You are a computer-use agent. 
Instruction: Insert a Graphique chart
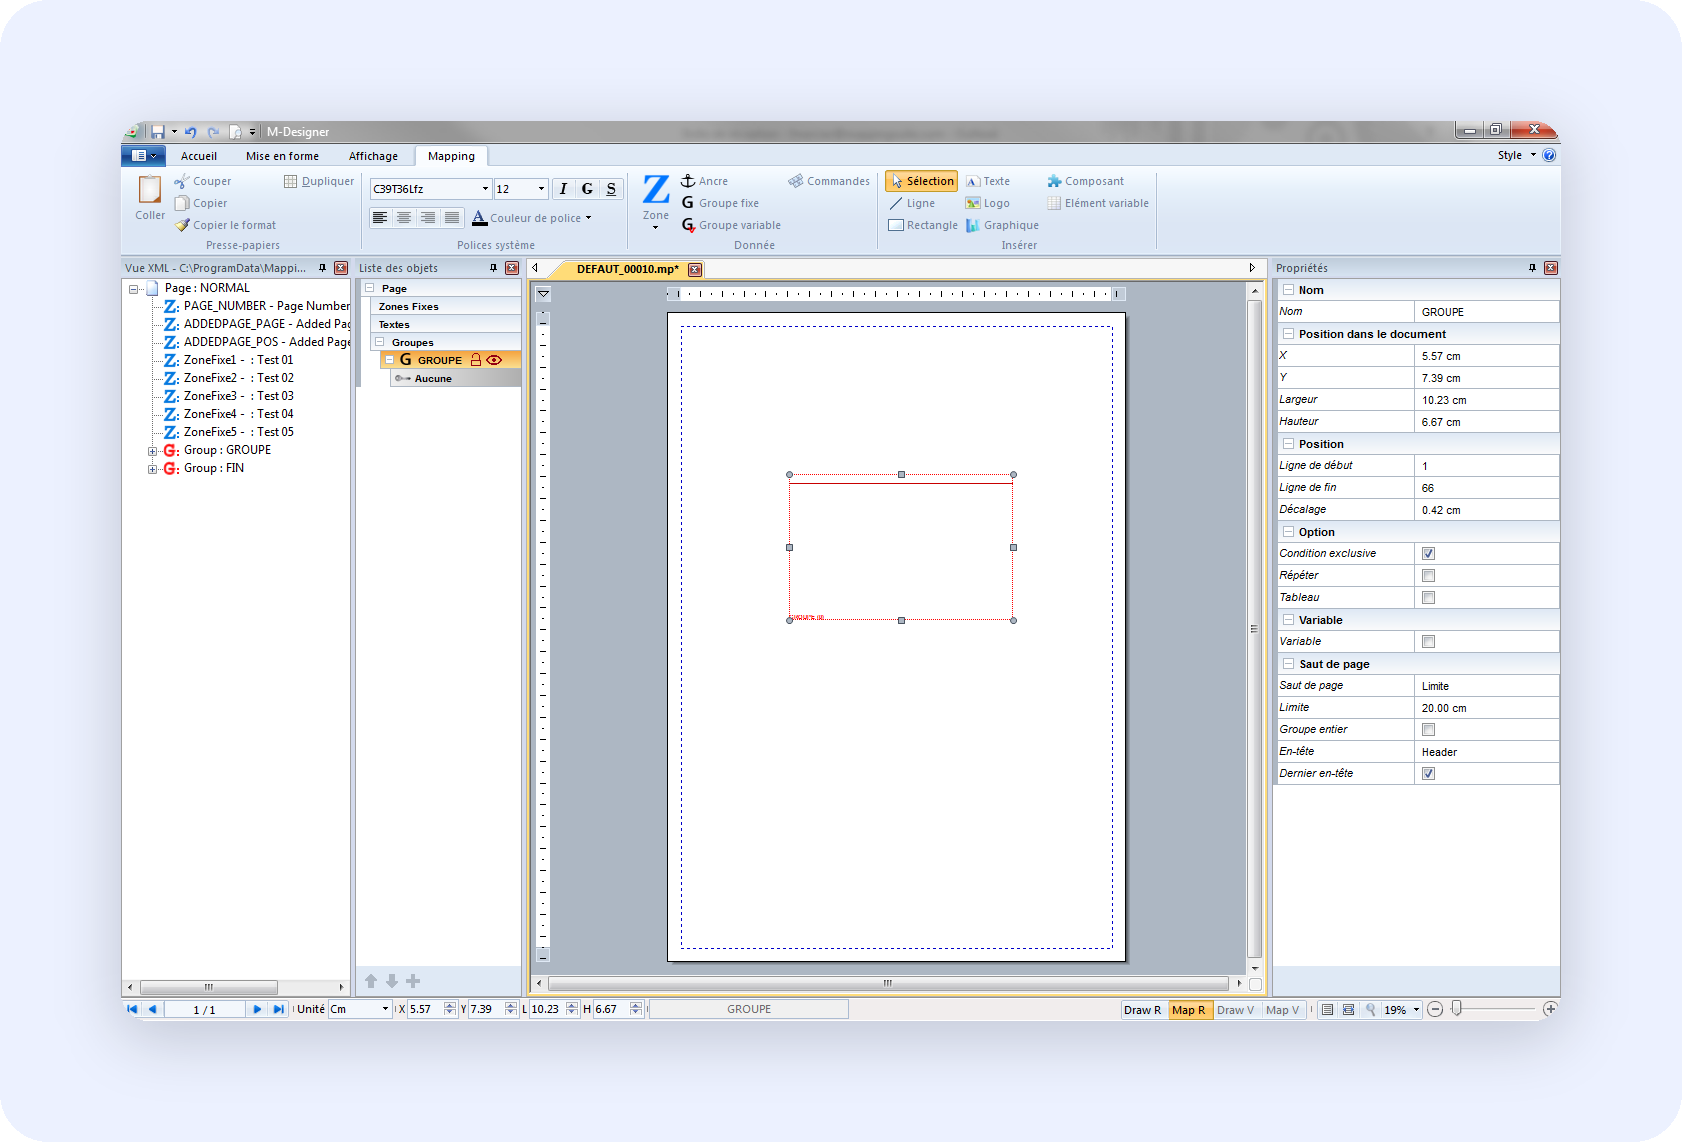(x=1002, y=225)
